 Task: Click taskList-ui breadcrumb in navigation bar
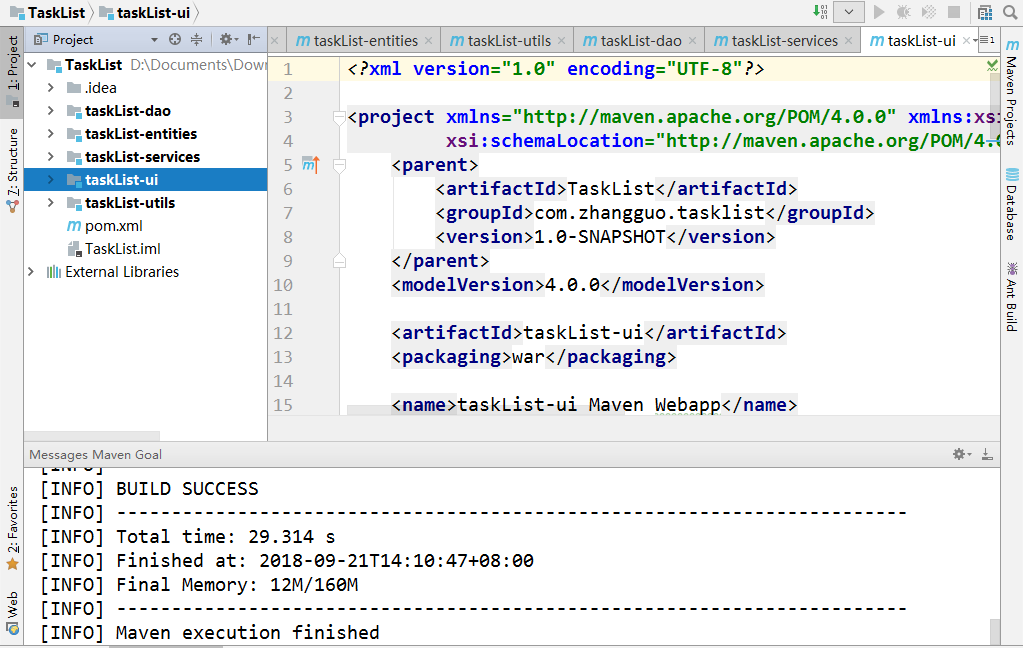(x=145, y=12)
